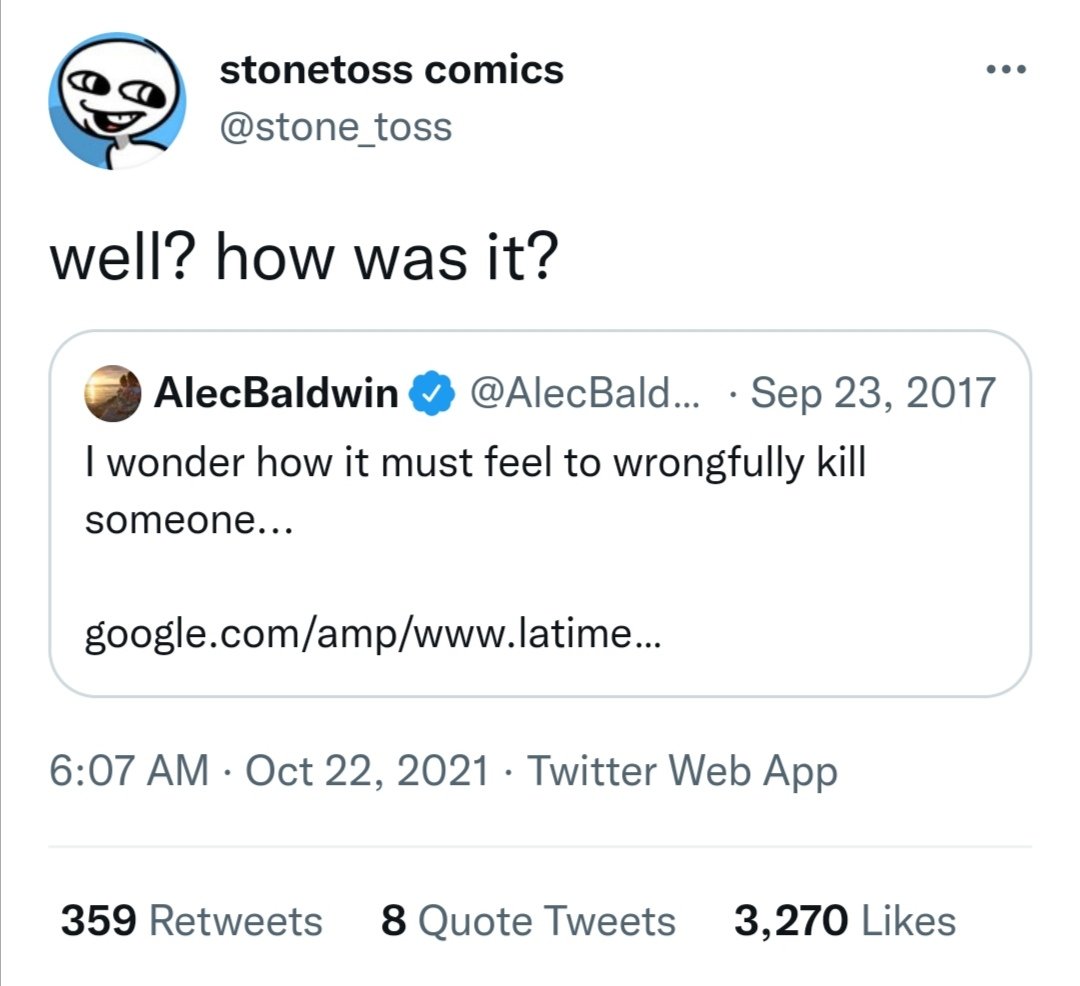The width and height of the screenshot is (1080, 986).
Task: Click Alec Baldwin's small profile picture
Action: (113, 392)
